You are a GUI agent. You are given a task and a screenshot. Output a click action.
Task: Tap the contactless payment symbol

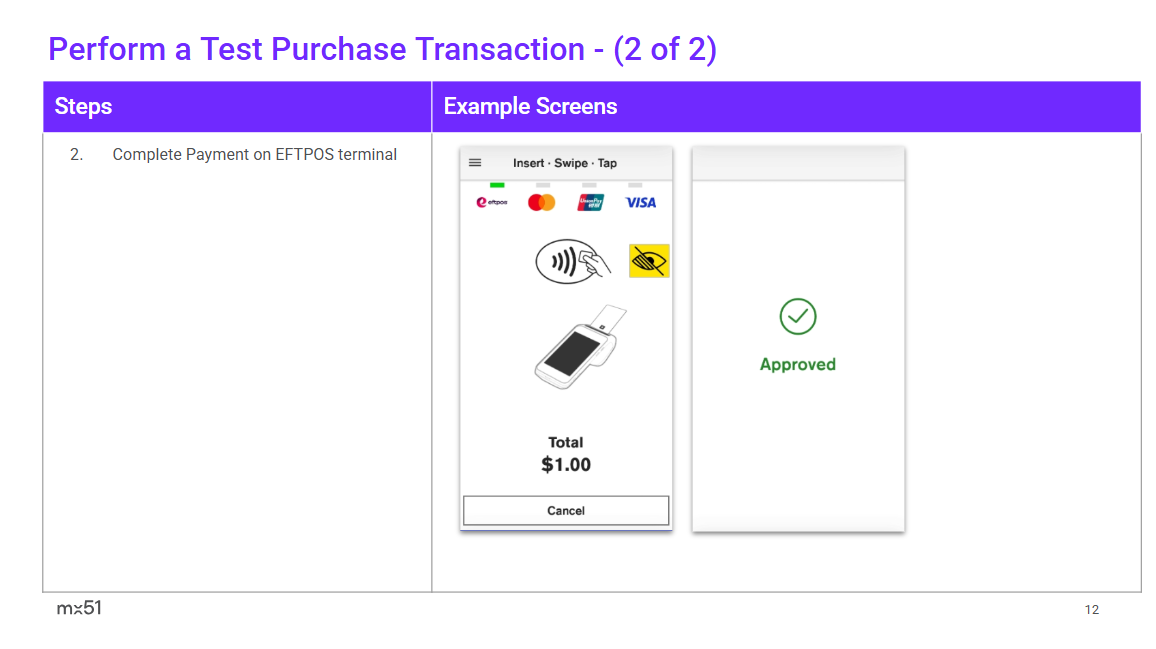click(574, 262)
